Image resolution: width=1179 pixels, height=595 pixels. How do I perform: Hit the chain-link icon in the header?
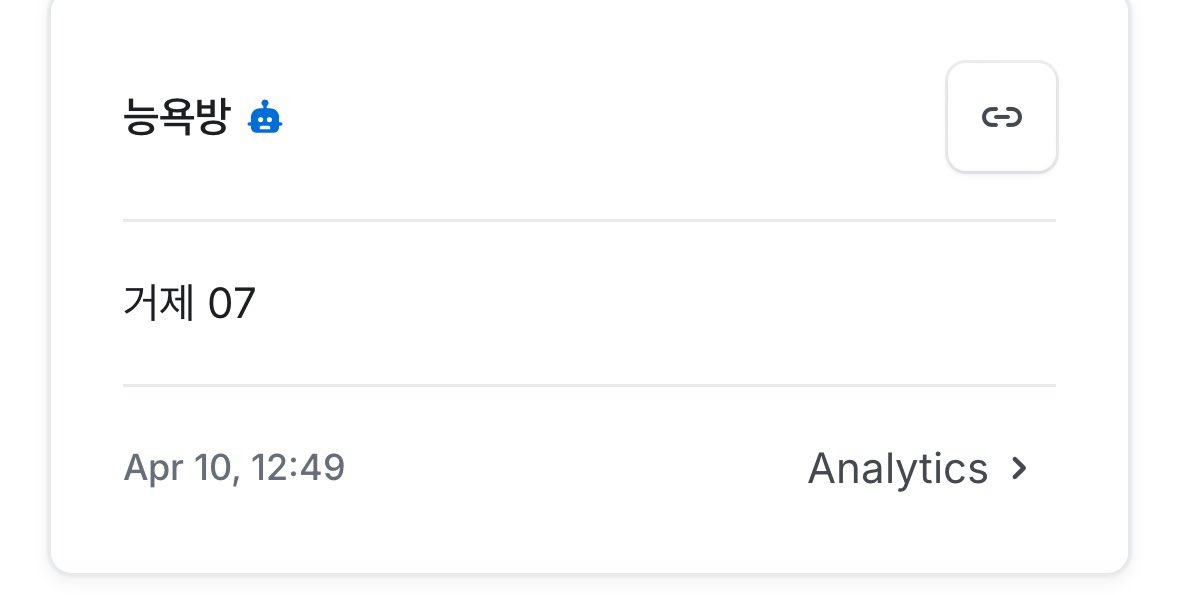(x=1001, y=117)
